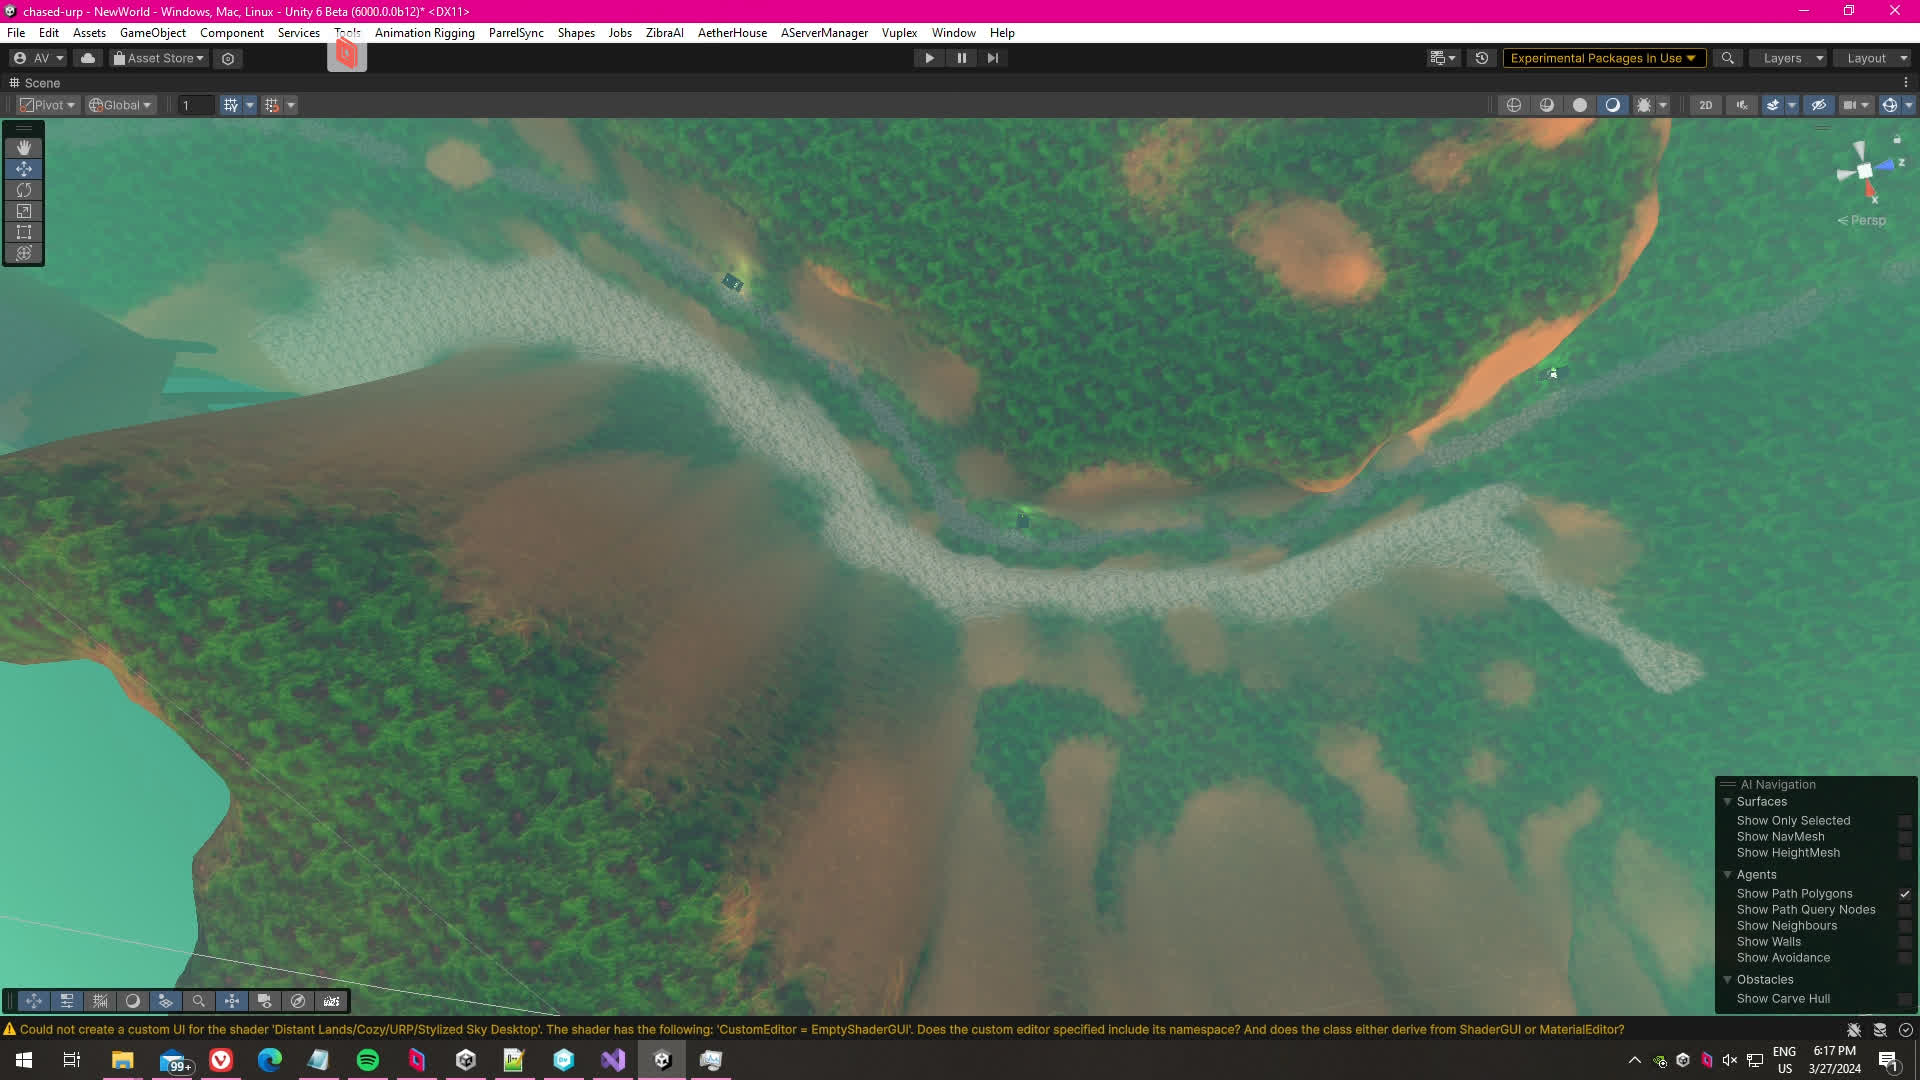Toggle 2D scene view mode
Image resolution: width=1920 pixels, height=1080 pixels.
(x=1705, y=105)
